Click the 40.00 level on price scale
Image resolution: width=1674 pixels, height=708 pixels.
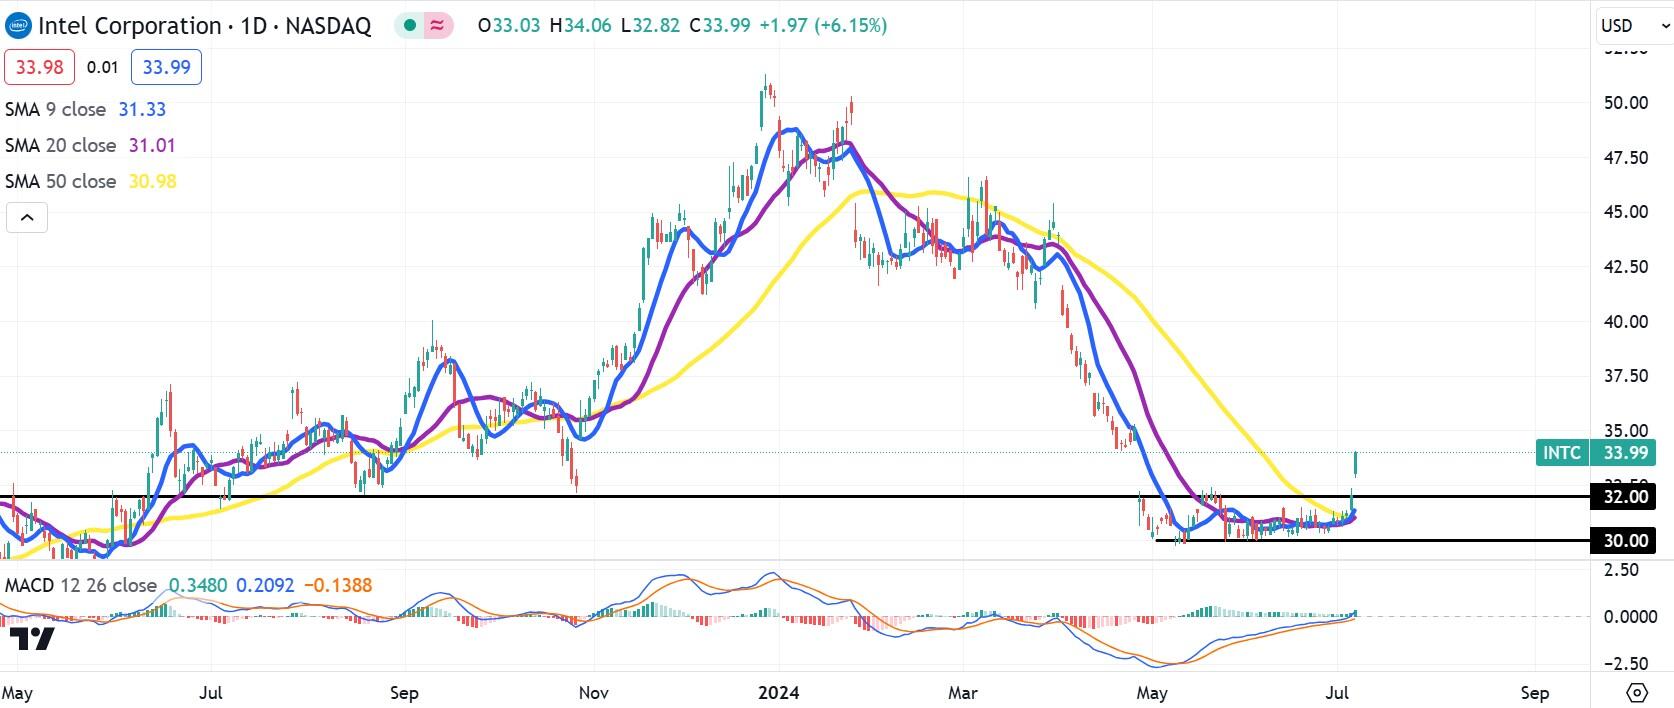pos(1626,321)
